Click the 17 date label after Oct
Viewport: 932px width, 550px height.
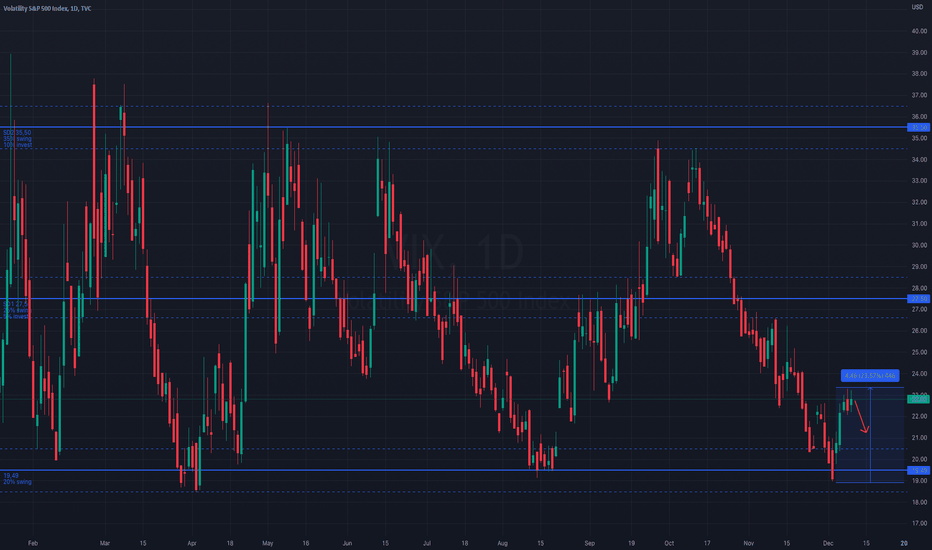click(x=707, y=543)
